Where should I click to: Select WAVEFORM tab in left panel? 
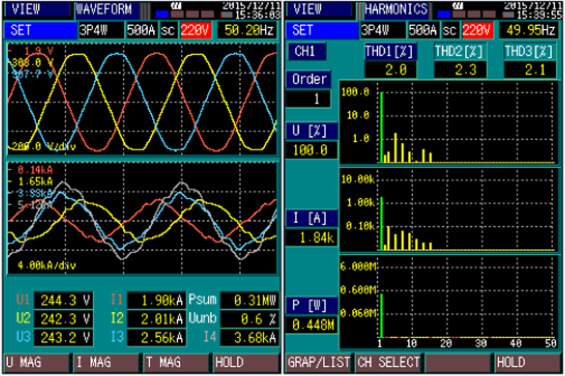point(107,10)
